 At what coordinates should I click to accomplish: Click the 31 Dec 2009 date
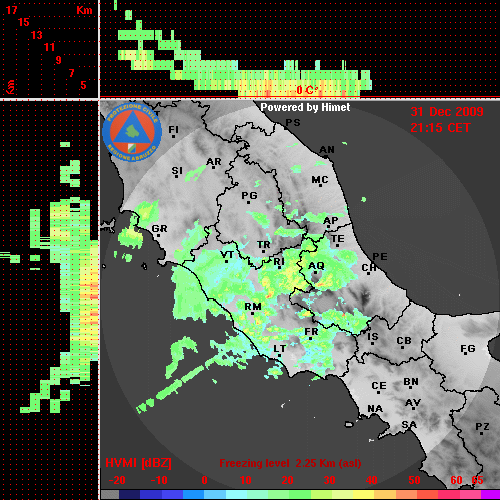click(447, 112)
